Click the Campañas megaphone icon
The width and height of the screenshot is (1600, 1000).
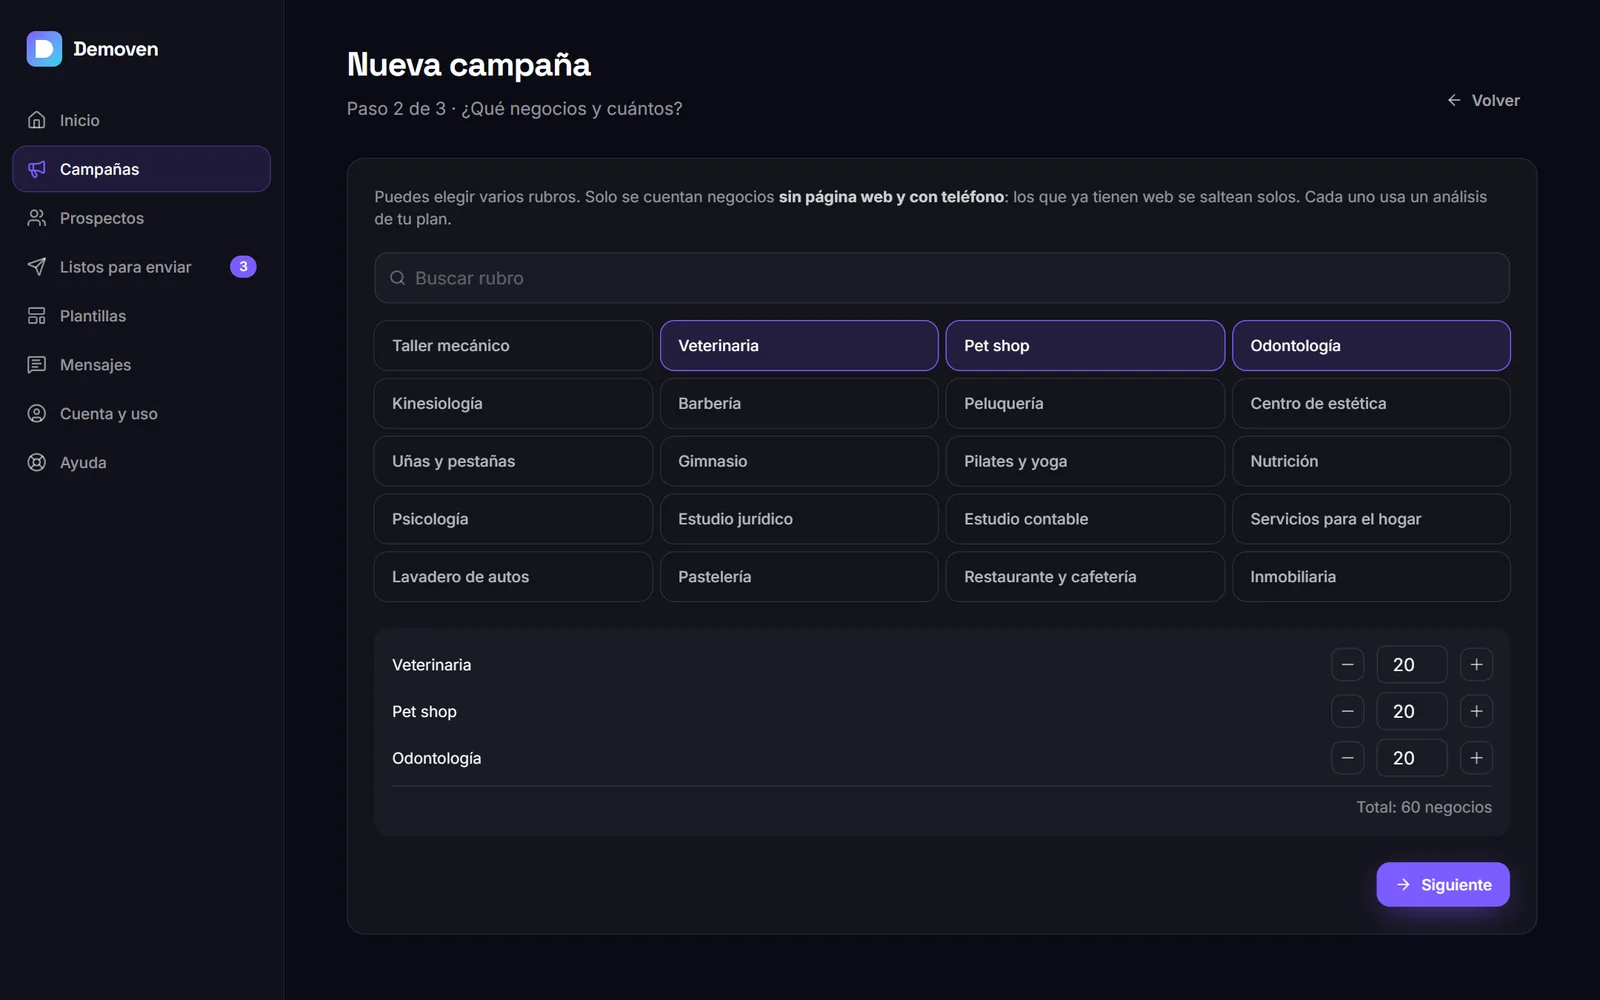[x=37, y=169]
